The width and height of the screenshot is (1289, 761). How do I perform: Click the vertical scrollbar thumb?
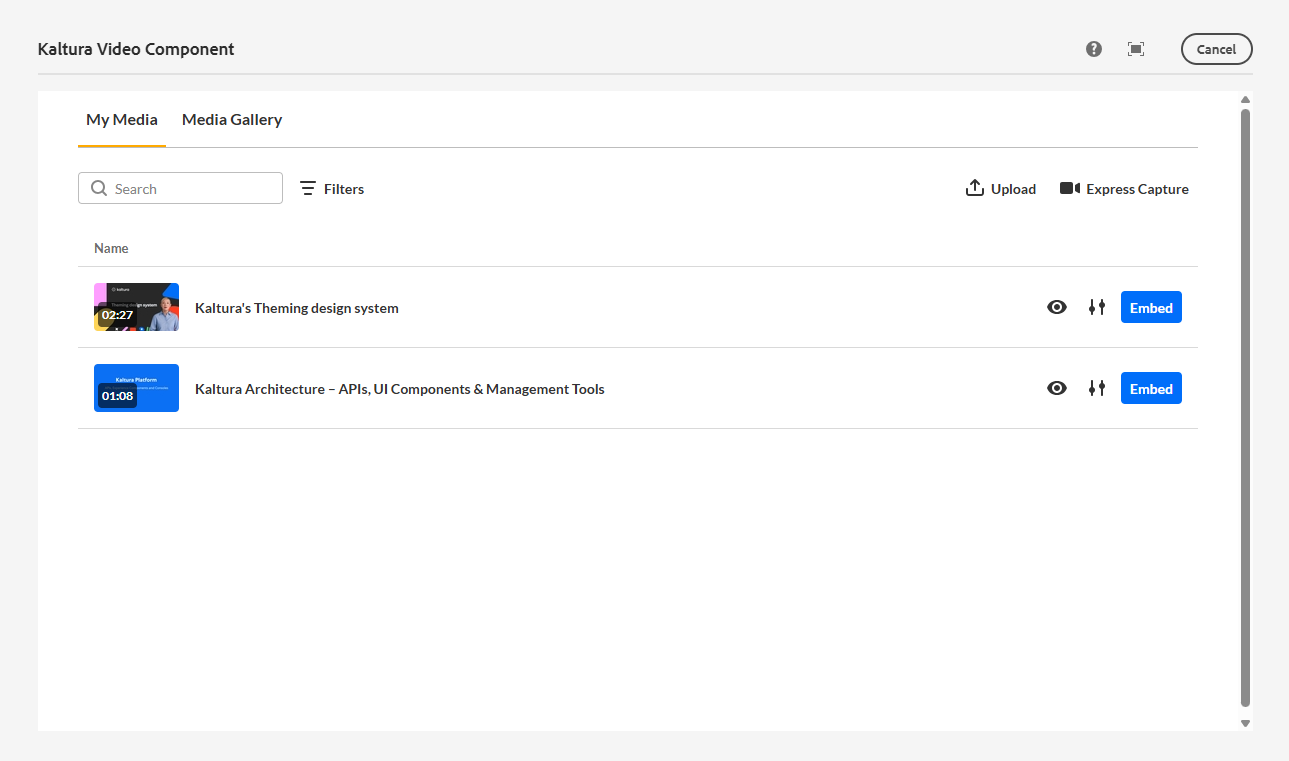[x=1245, y=409]
